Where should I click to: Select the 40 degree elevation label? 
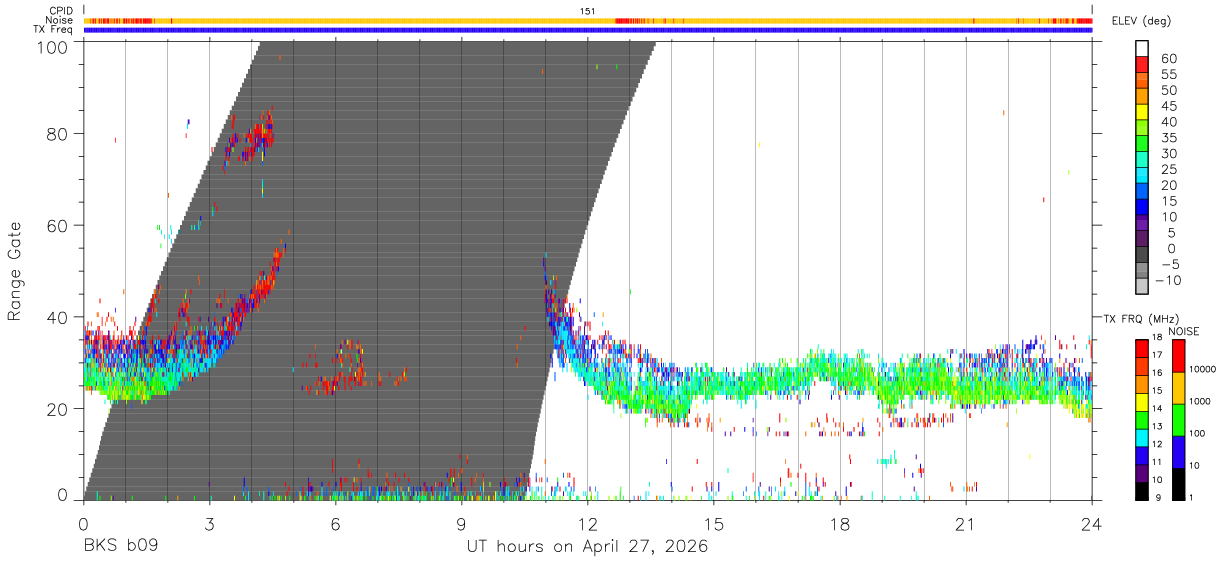pos(1168,122)
